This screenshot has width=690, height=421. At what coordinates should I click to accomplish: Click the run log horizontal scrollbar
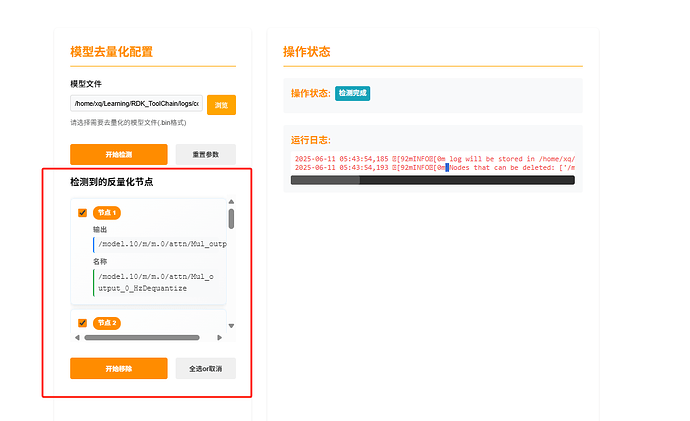433,180
